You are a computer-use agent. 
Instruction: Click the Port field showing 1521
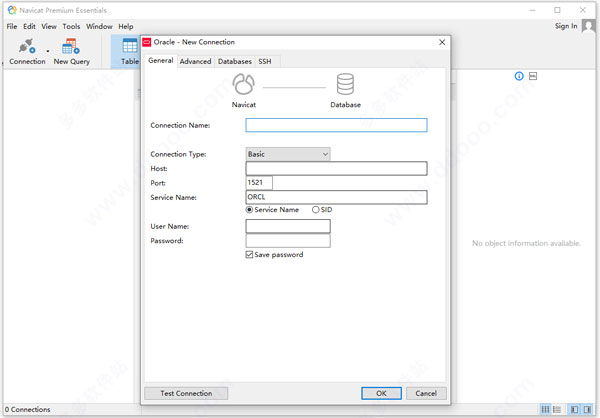[x=259, y=183]
